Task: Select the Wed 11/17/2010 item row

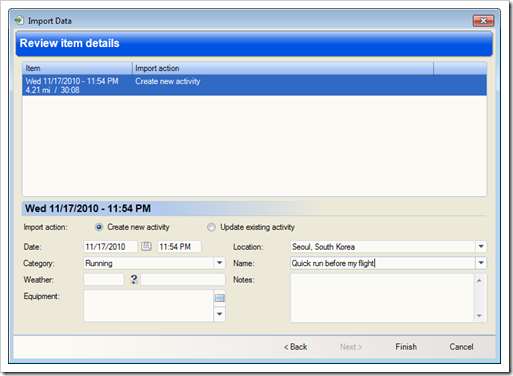Action: [x=255, y=85]
